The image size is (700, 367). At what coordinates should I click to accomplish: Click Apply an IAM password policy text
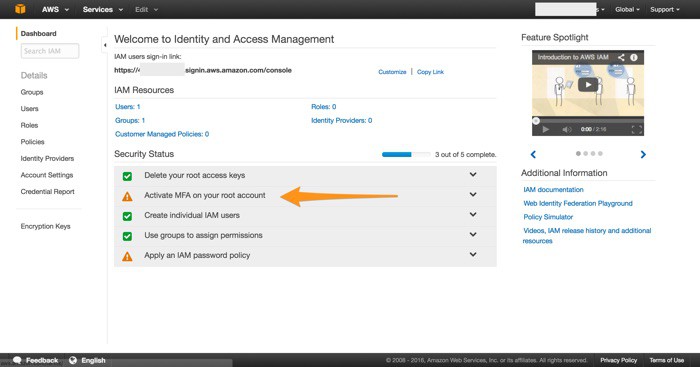197,255
